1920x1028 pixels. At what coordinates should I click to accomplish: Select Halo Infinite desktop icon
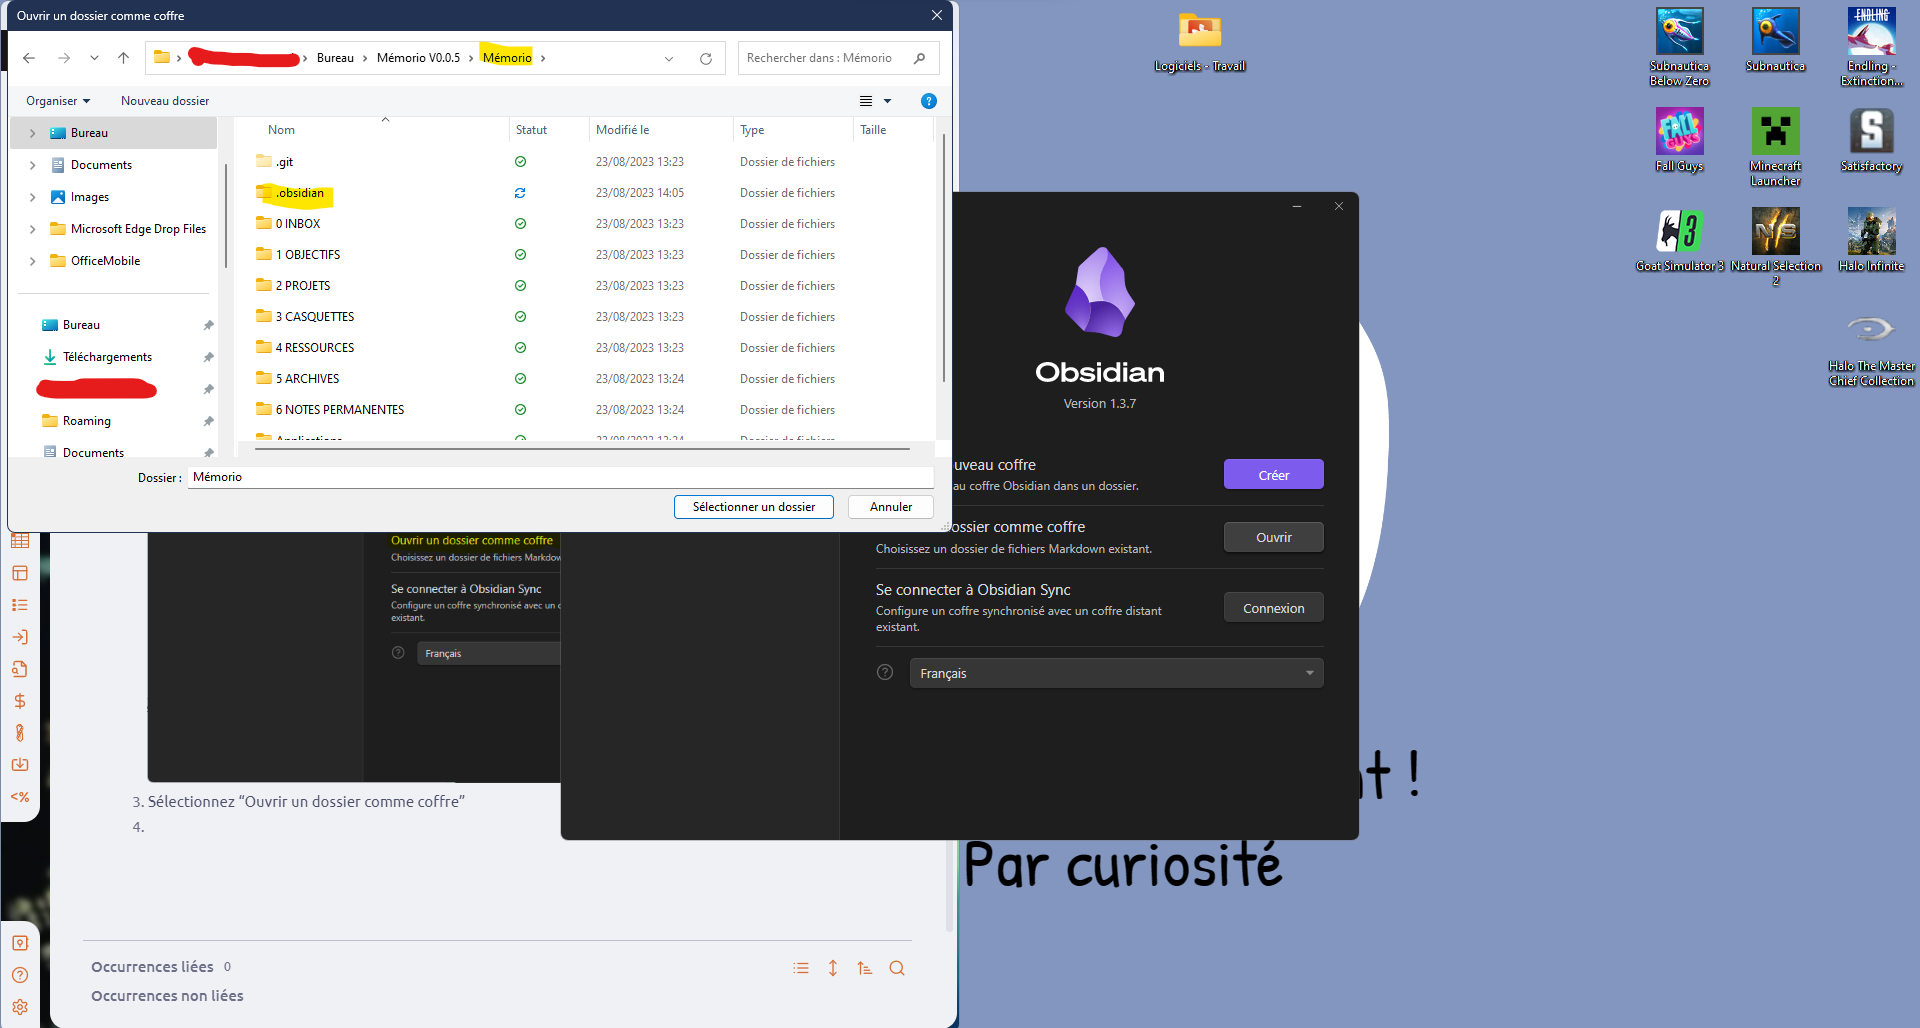point(1871,240)
